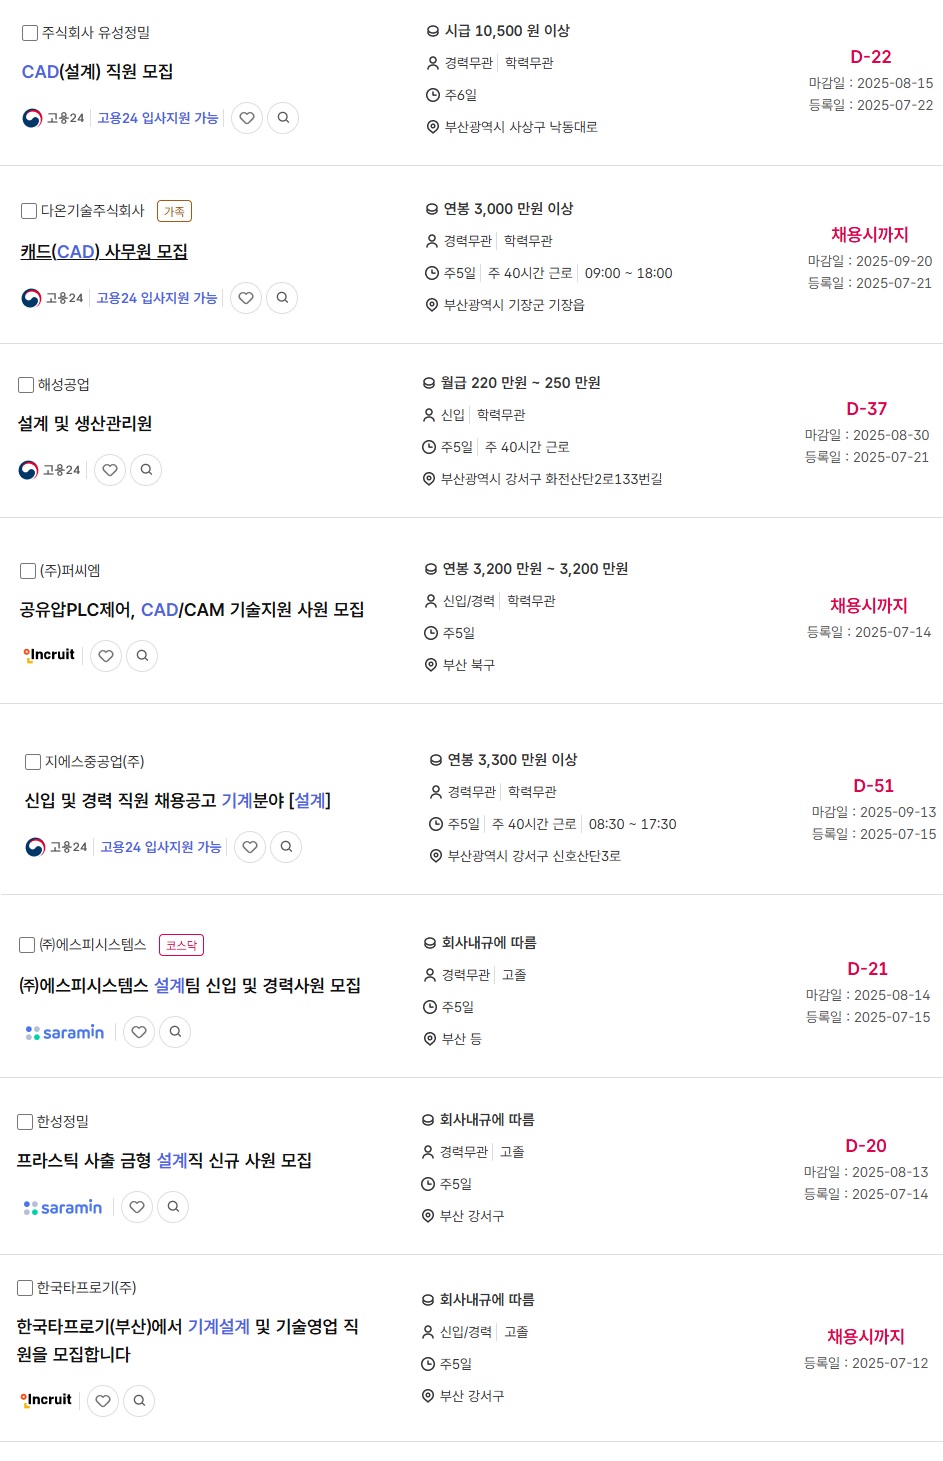Preview the 설계 및 생산관리원 posting with magnifier
The image size is (943, 1461).
(x=146, y=470)
